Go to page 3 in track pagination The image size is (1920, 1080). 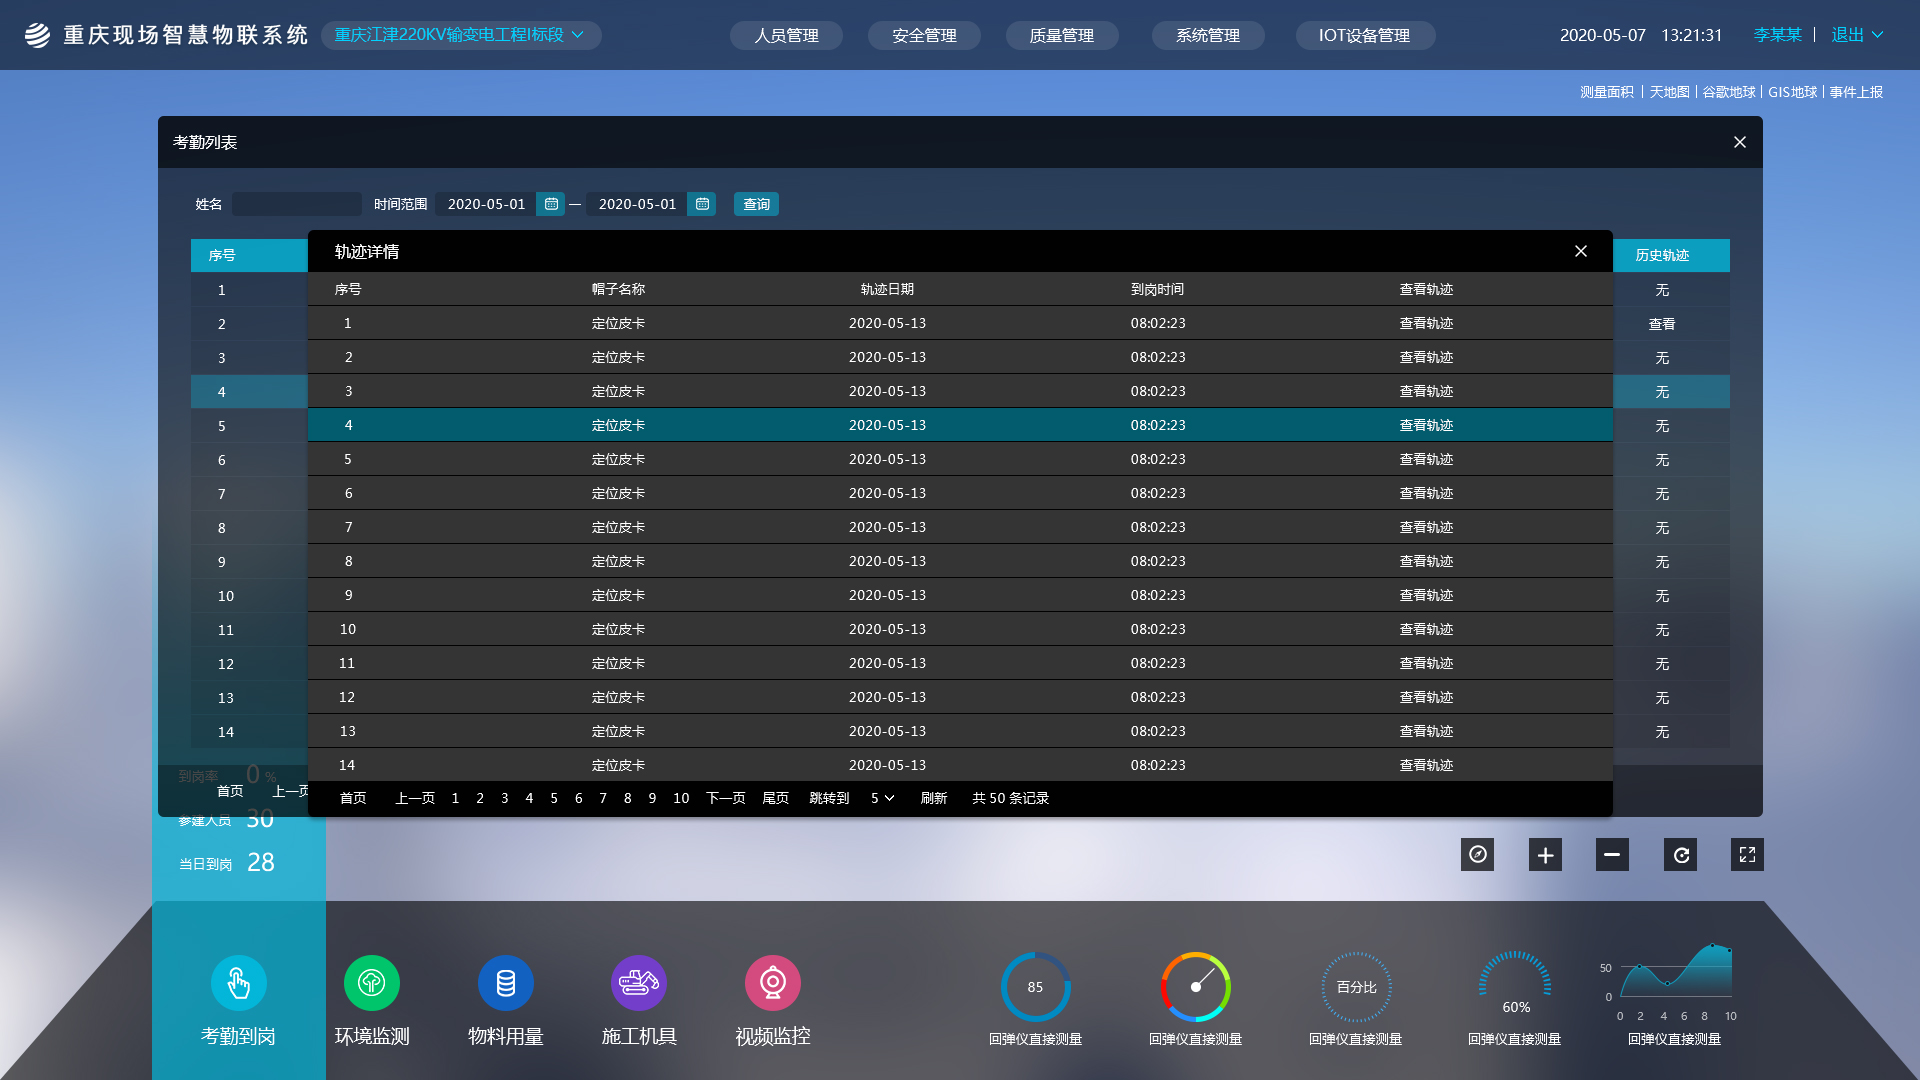pos(504,798)
